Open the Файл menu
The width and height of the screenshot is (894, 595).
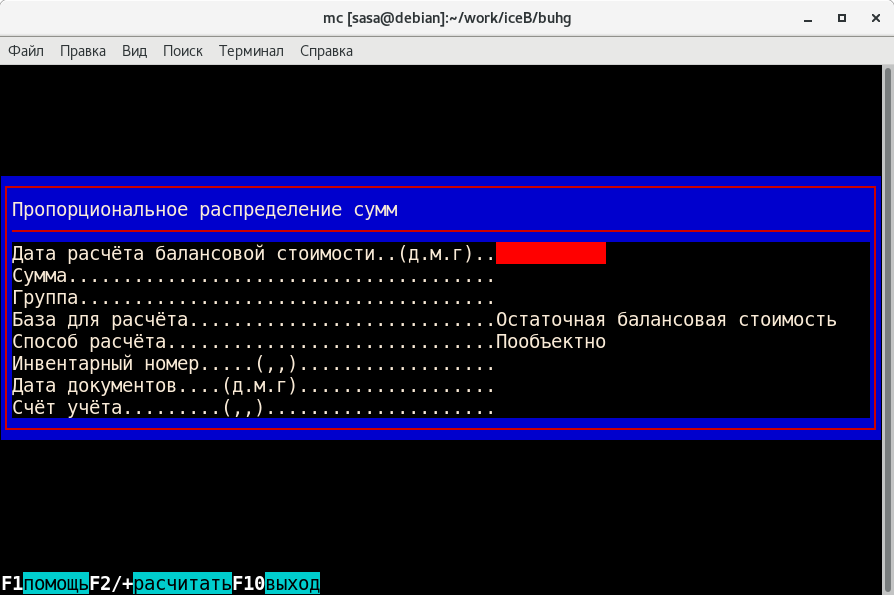(26, 51)
